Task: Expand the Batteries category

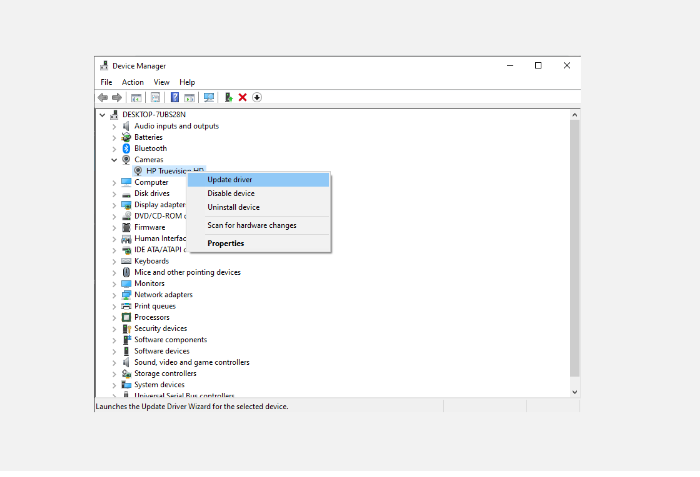Action: [x=114, y=138]
